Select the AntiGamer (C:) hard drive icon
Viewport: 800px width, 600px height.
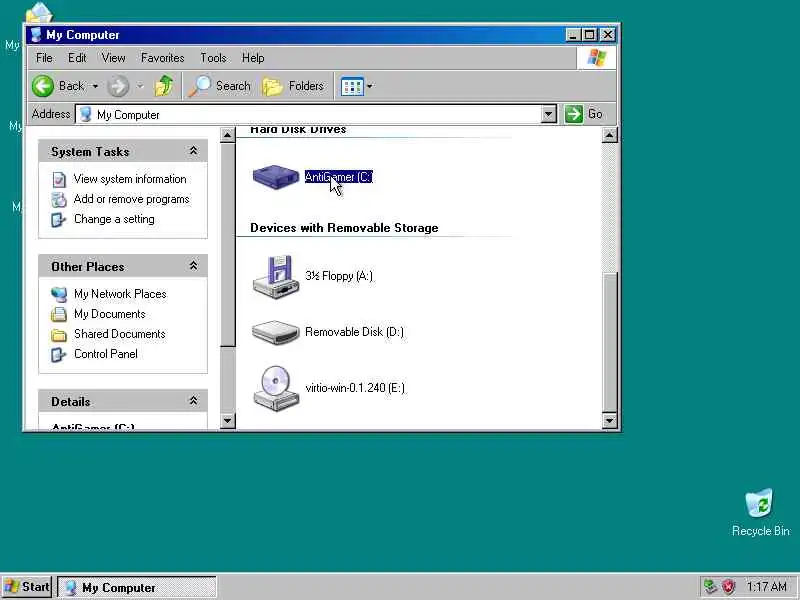click(276, 177)
